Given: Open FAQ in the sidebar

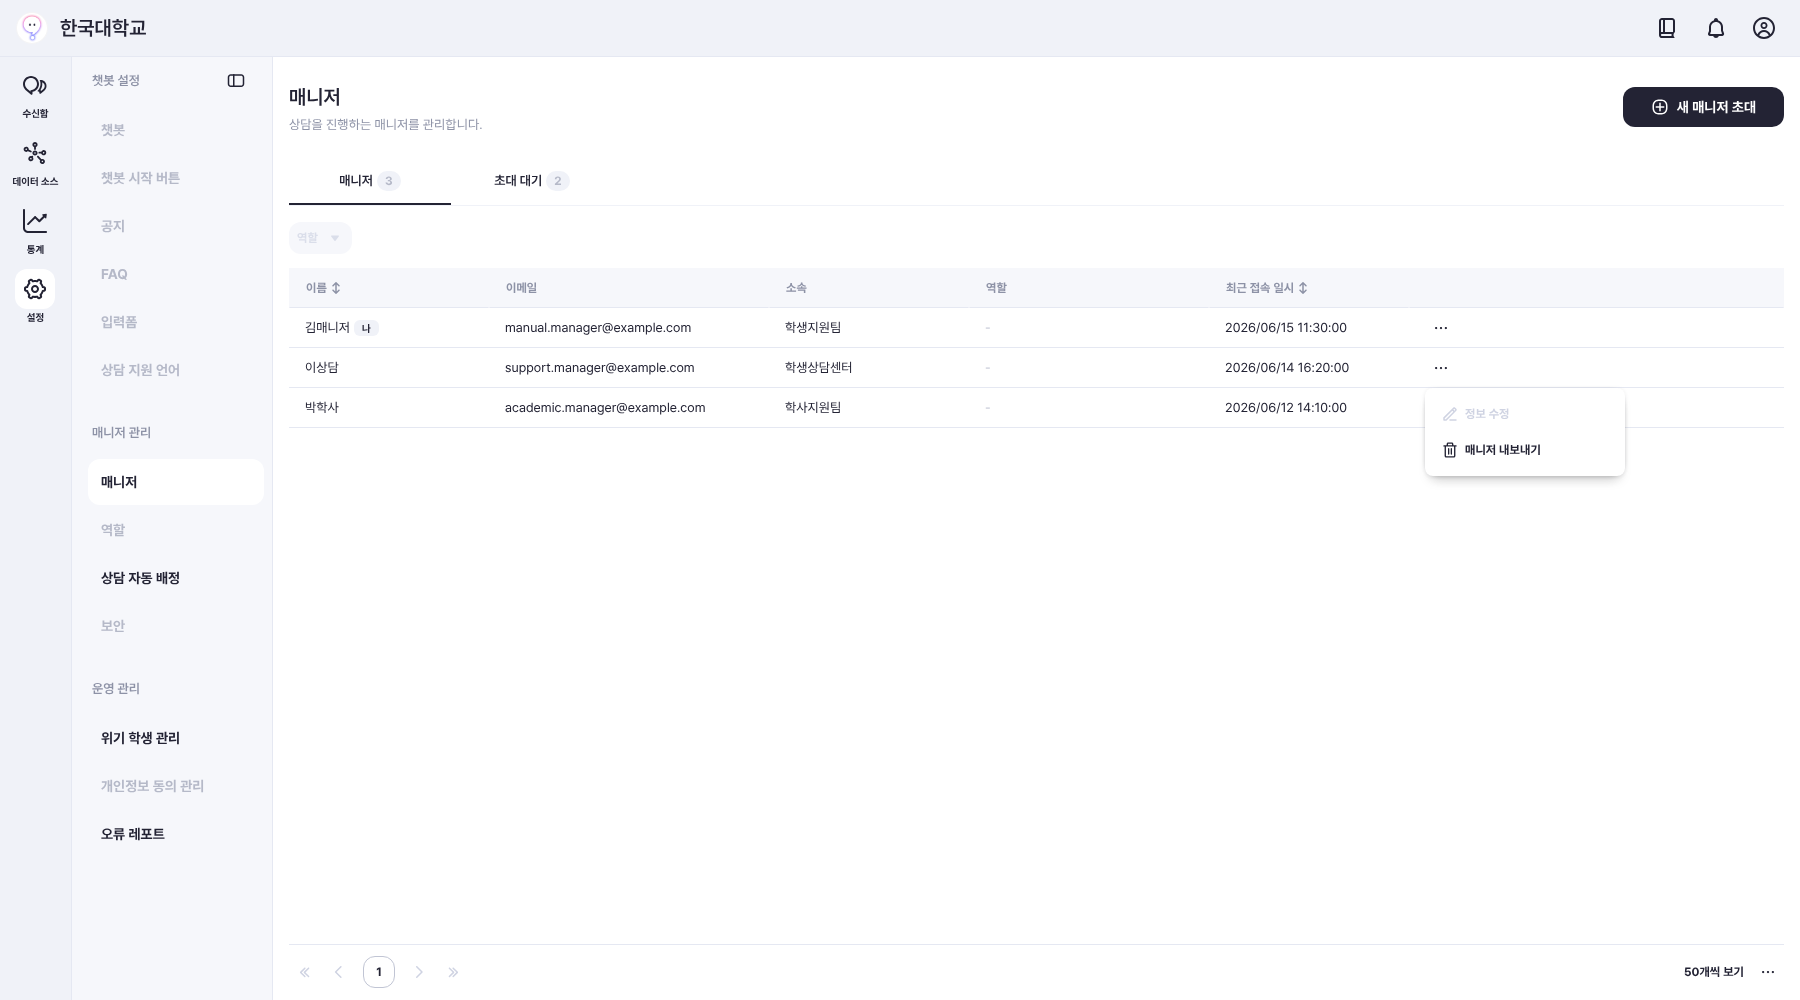Looking at the screenshot, I should (x=176, y=274).
